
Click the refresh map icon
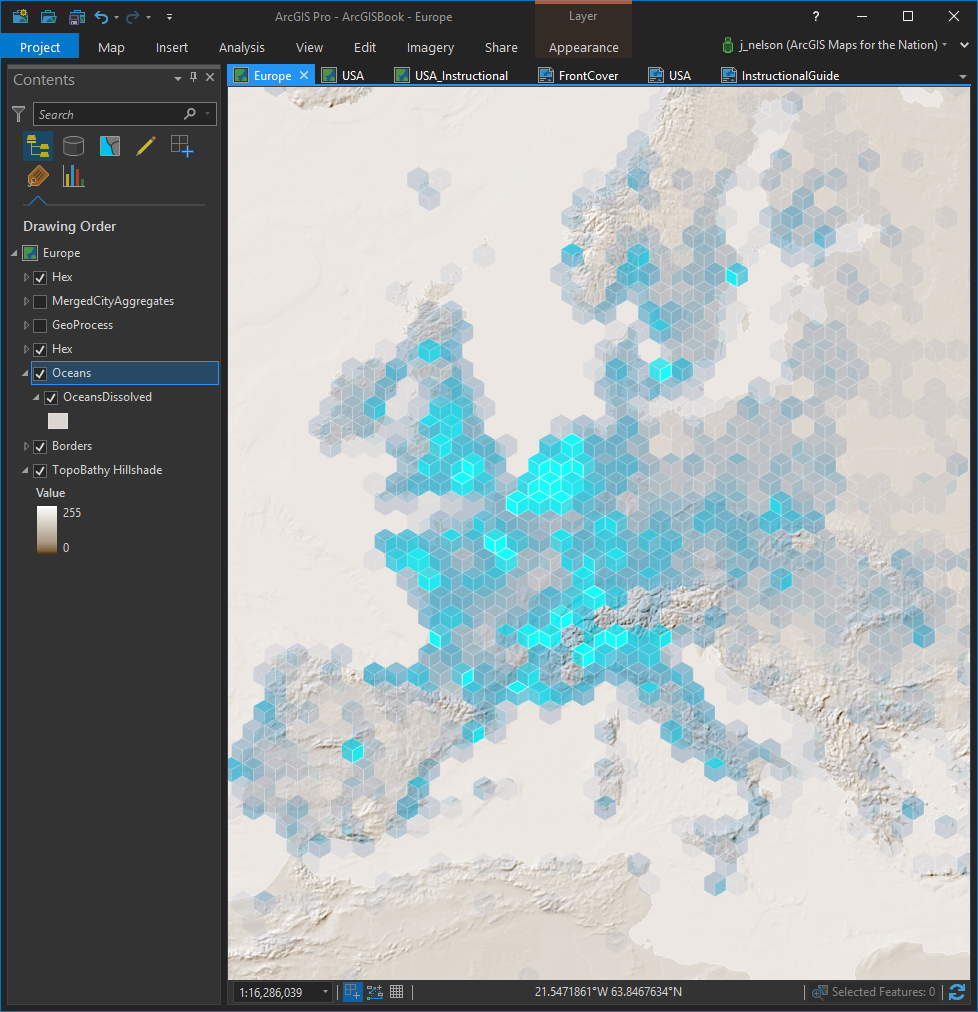tap(957, 992)
